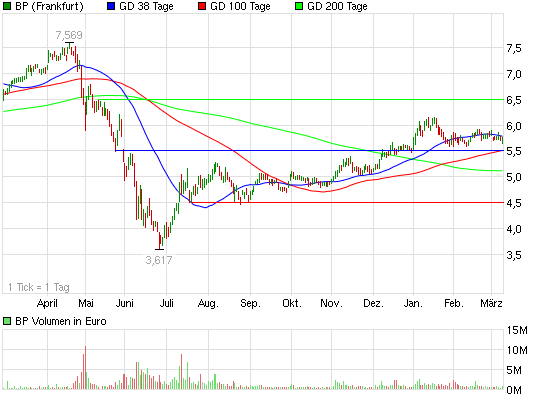Click the '10M' volume axis label

pyautogui.click(x=517, y=350)
